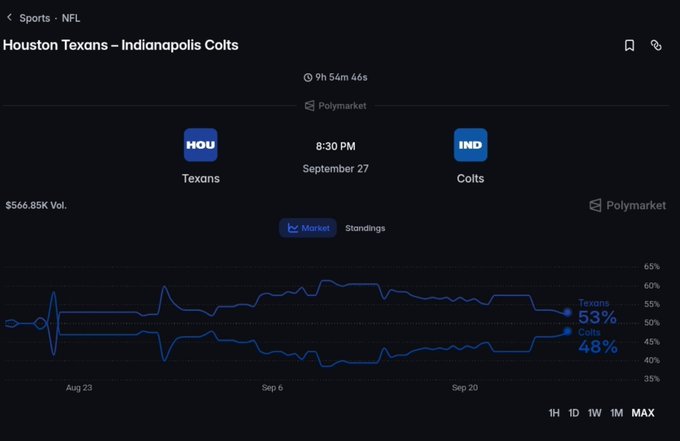680x441 pixels.
Task: Set chart range to 1M
Action: (616, 413)
